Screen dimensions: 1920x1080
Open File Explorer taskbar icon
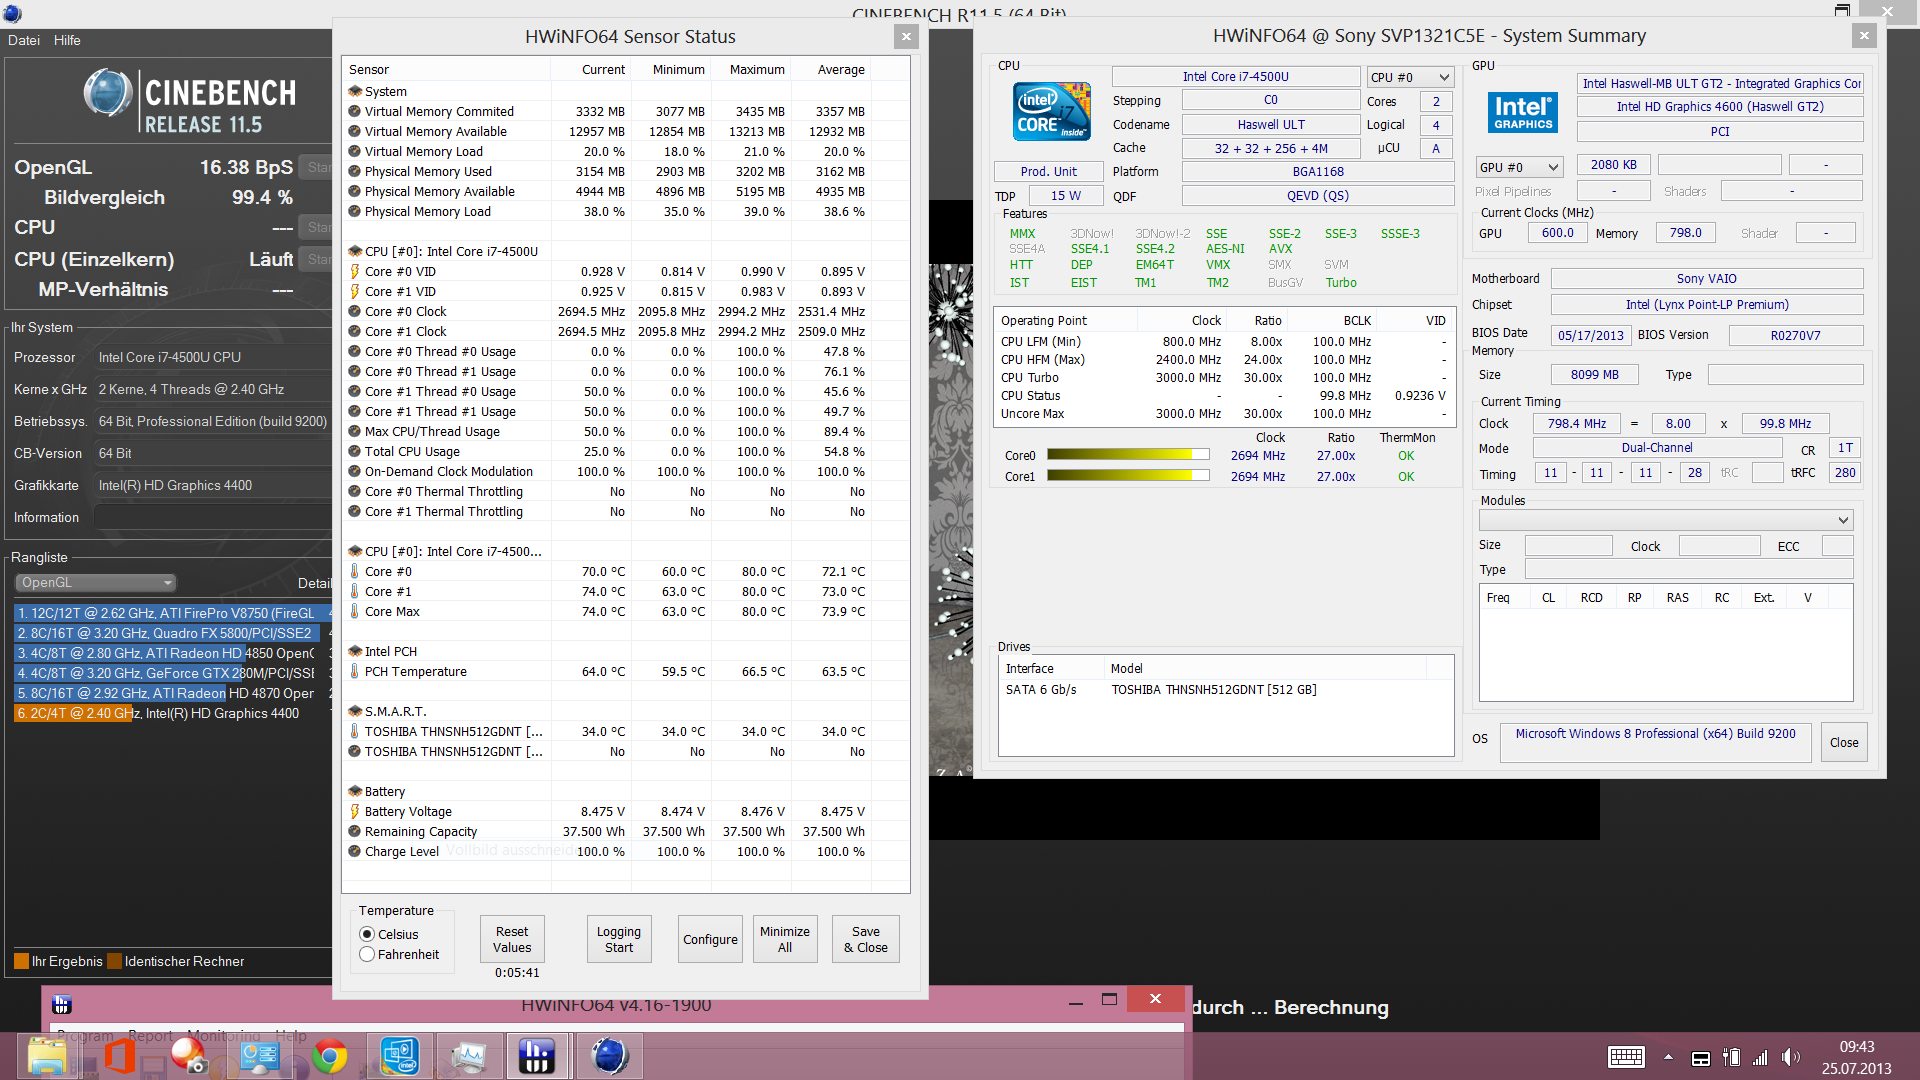tap(47, 1056)
